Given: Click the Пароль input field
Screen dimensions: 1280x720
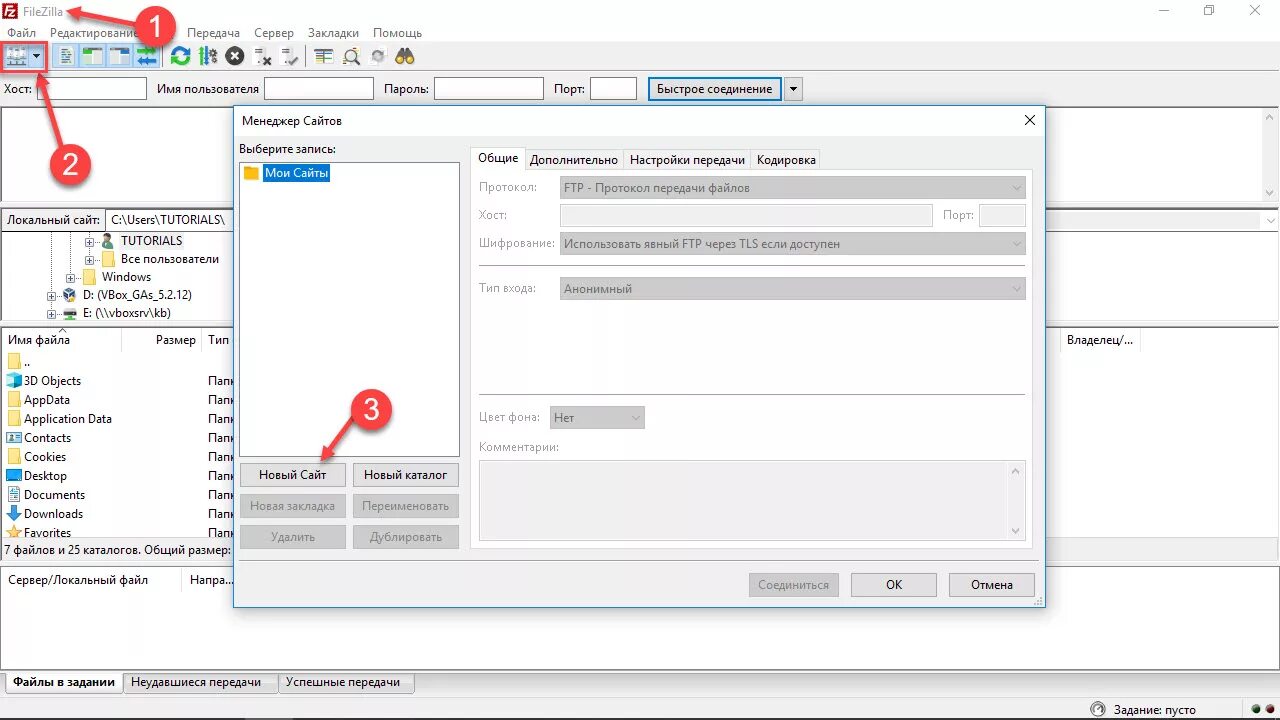Looking at the screenshot, I should tap(489, 89).
